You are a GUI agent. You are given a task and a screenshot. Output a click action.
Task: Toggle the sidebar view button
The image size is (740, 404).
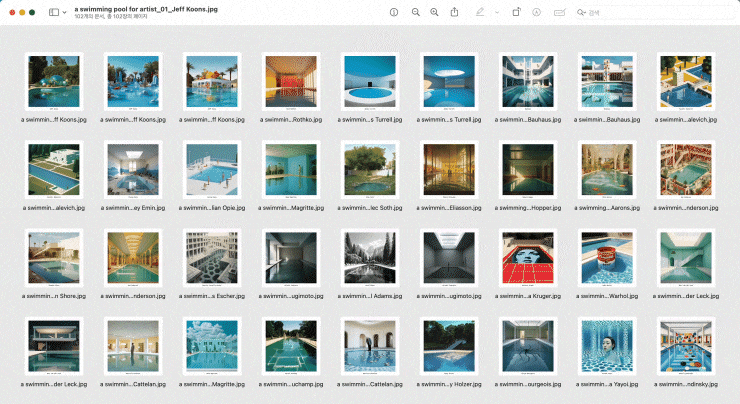[54, 12]
